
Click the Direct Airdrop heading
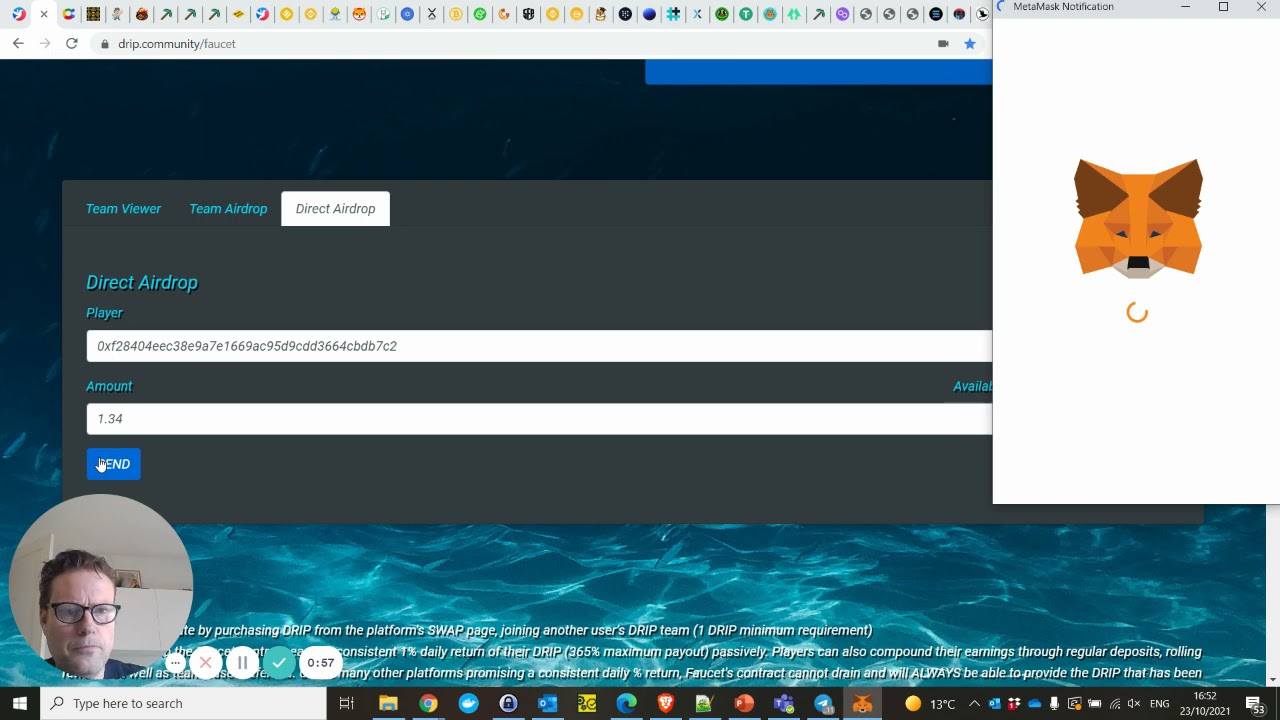coord(142,282)
